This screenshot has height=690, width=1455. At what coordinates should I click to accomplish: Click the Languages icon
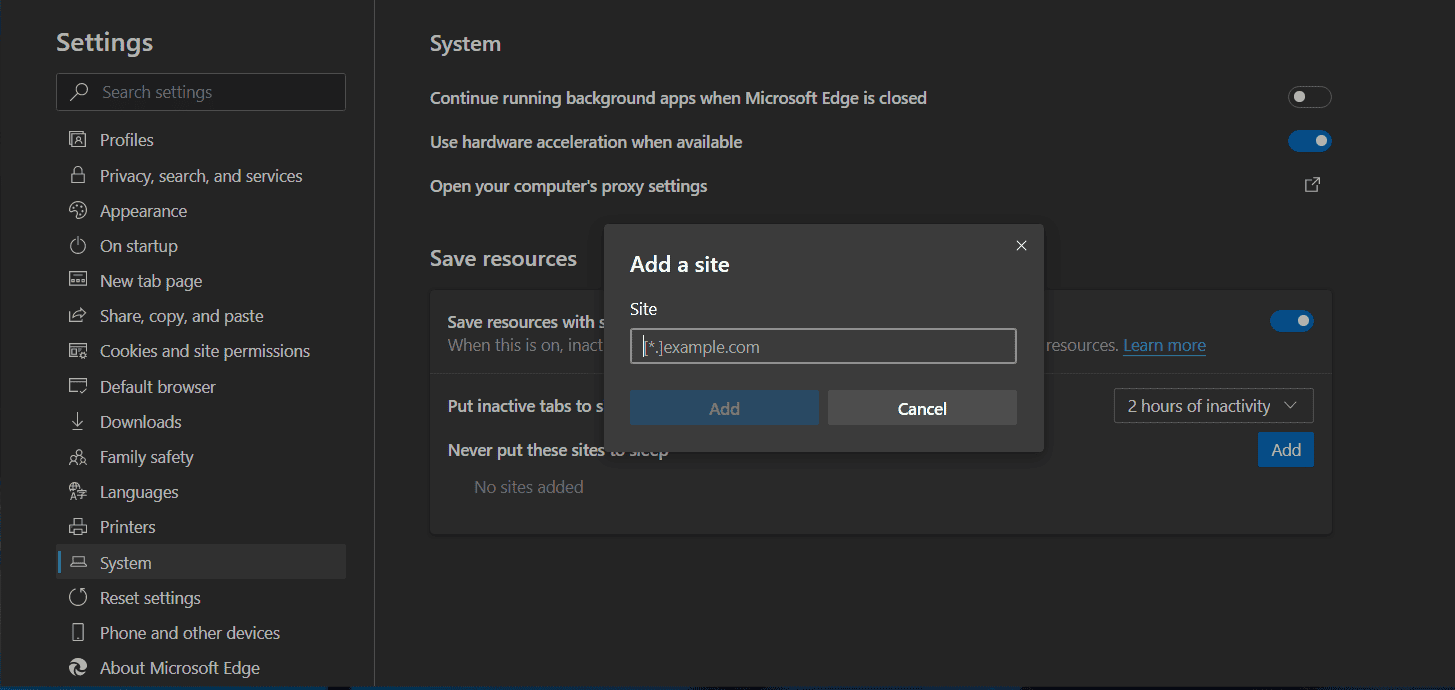coord(78,491)
